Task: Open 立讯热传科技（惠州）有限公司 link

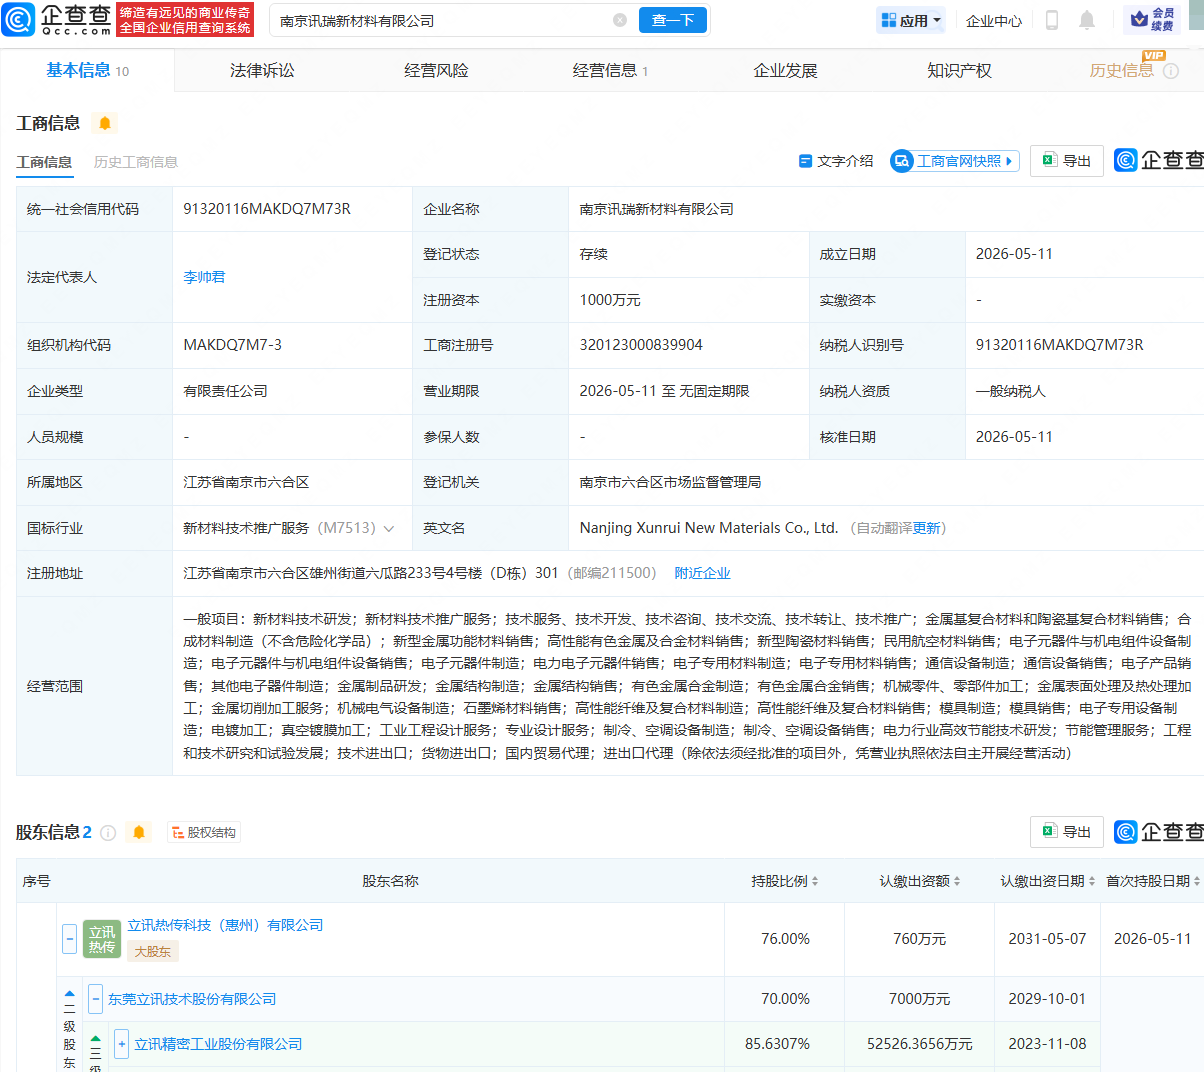Action: click(x=225, y=925)
